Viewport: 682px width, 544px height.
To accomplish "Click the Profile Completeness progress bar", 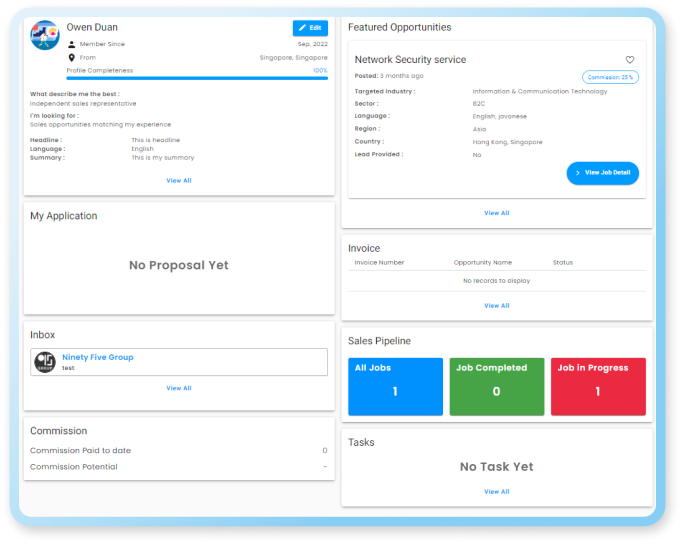I will click(197, 78).
